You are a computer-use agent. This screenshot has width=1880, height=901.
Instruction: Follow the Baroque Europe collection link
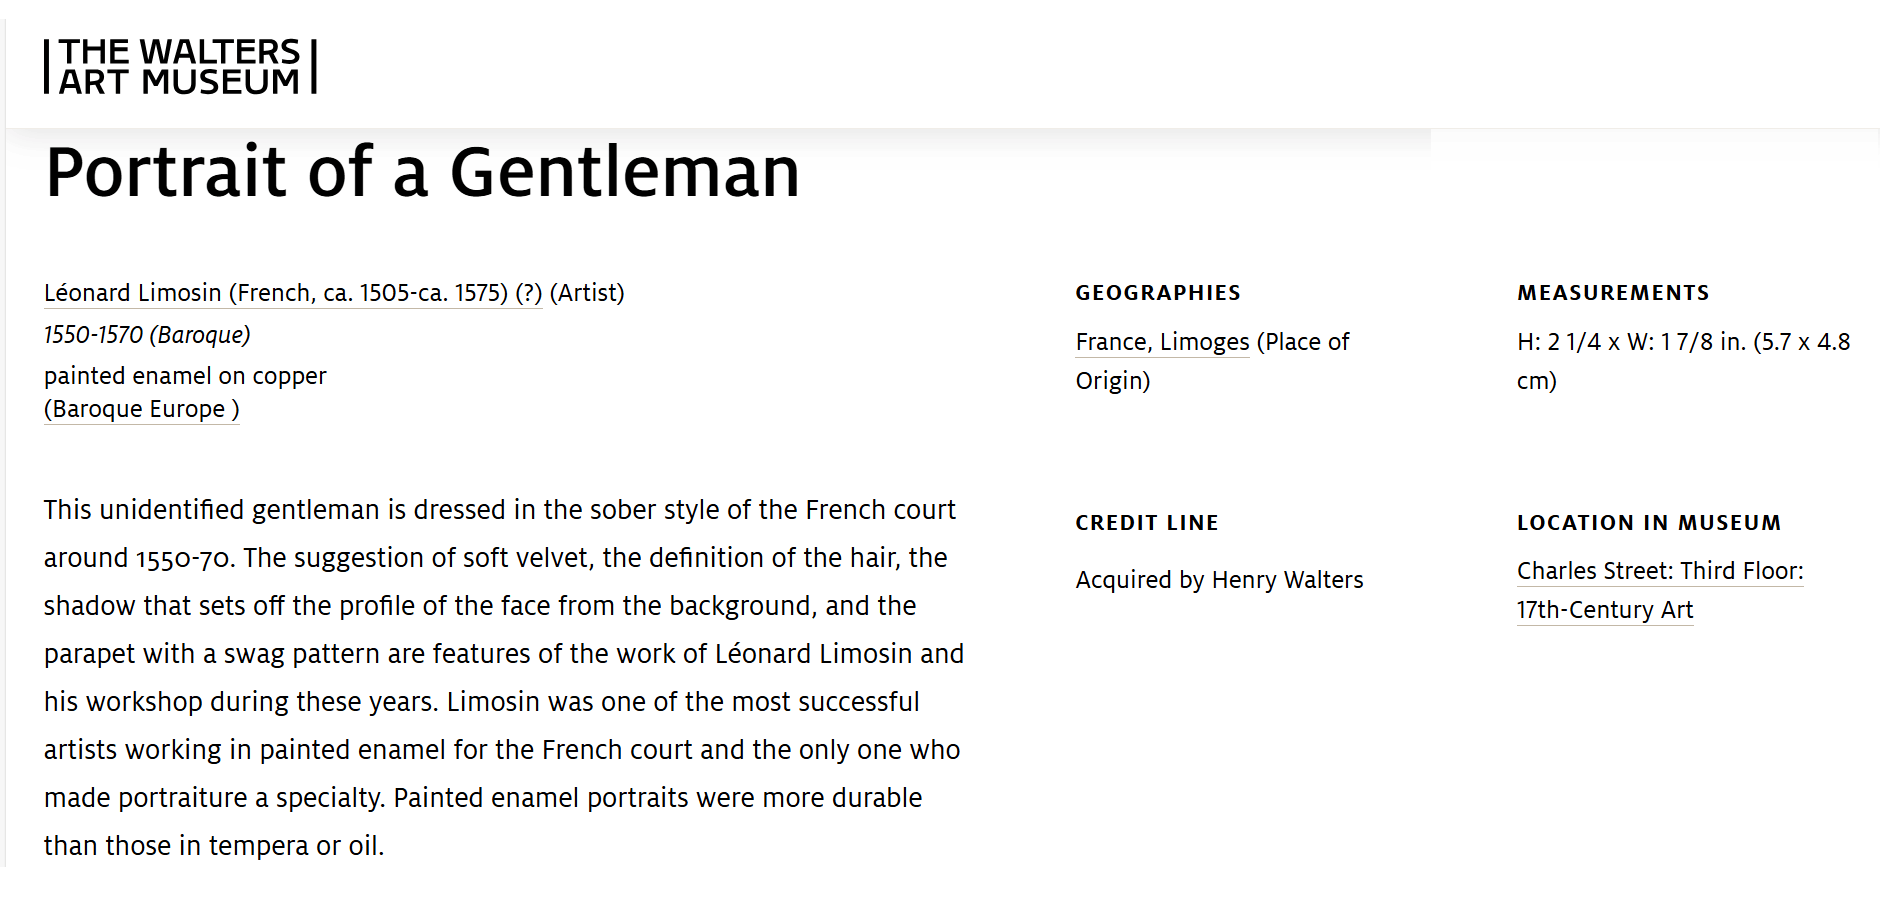pos(141,409)
